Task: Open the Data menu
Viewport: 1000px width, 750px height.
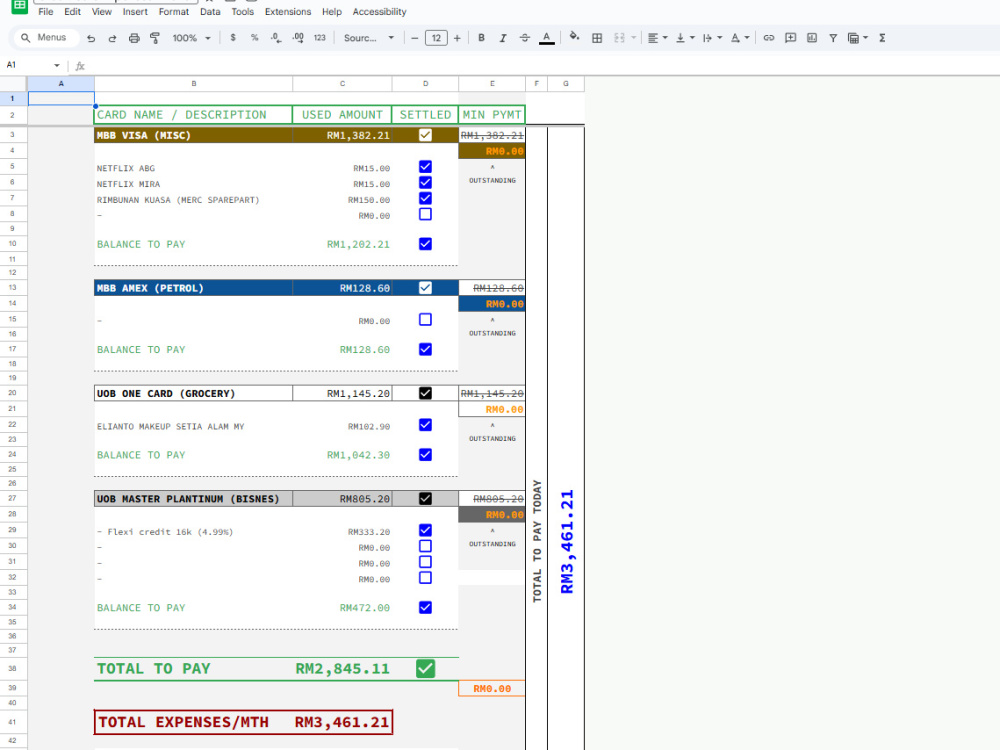Action: [210, 11]
